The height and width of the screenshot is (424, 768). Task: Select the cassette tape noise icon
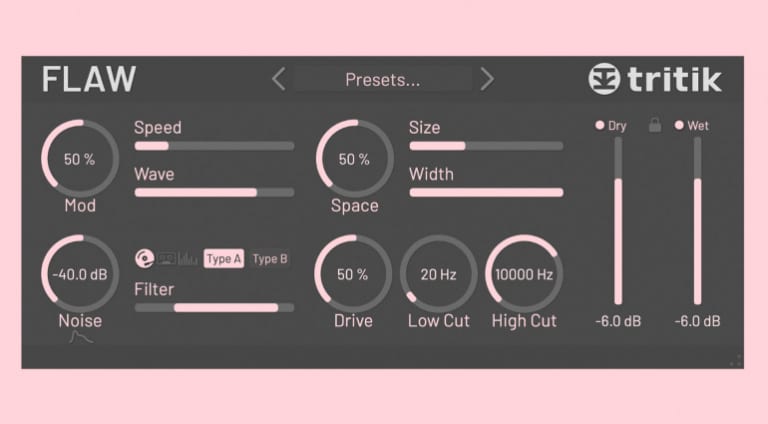click(x=166, y=259)
